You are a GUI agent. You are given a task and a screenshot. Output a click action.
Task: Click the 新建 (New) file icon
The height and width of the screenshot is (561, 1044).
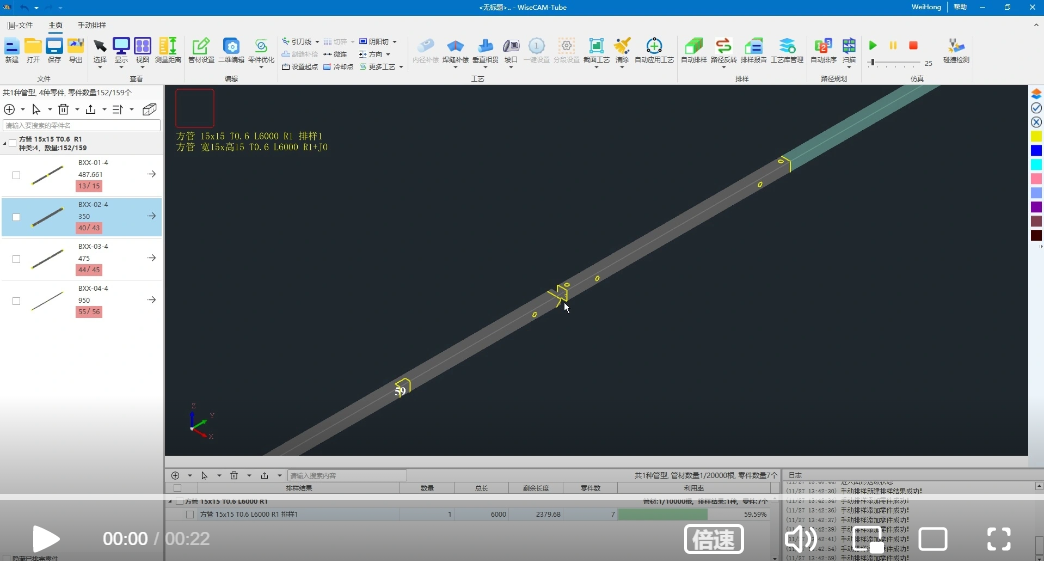click(x=12, y=48)
